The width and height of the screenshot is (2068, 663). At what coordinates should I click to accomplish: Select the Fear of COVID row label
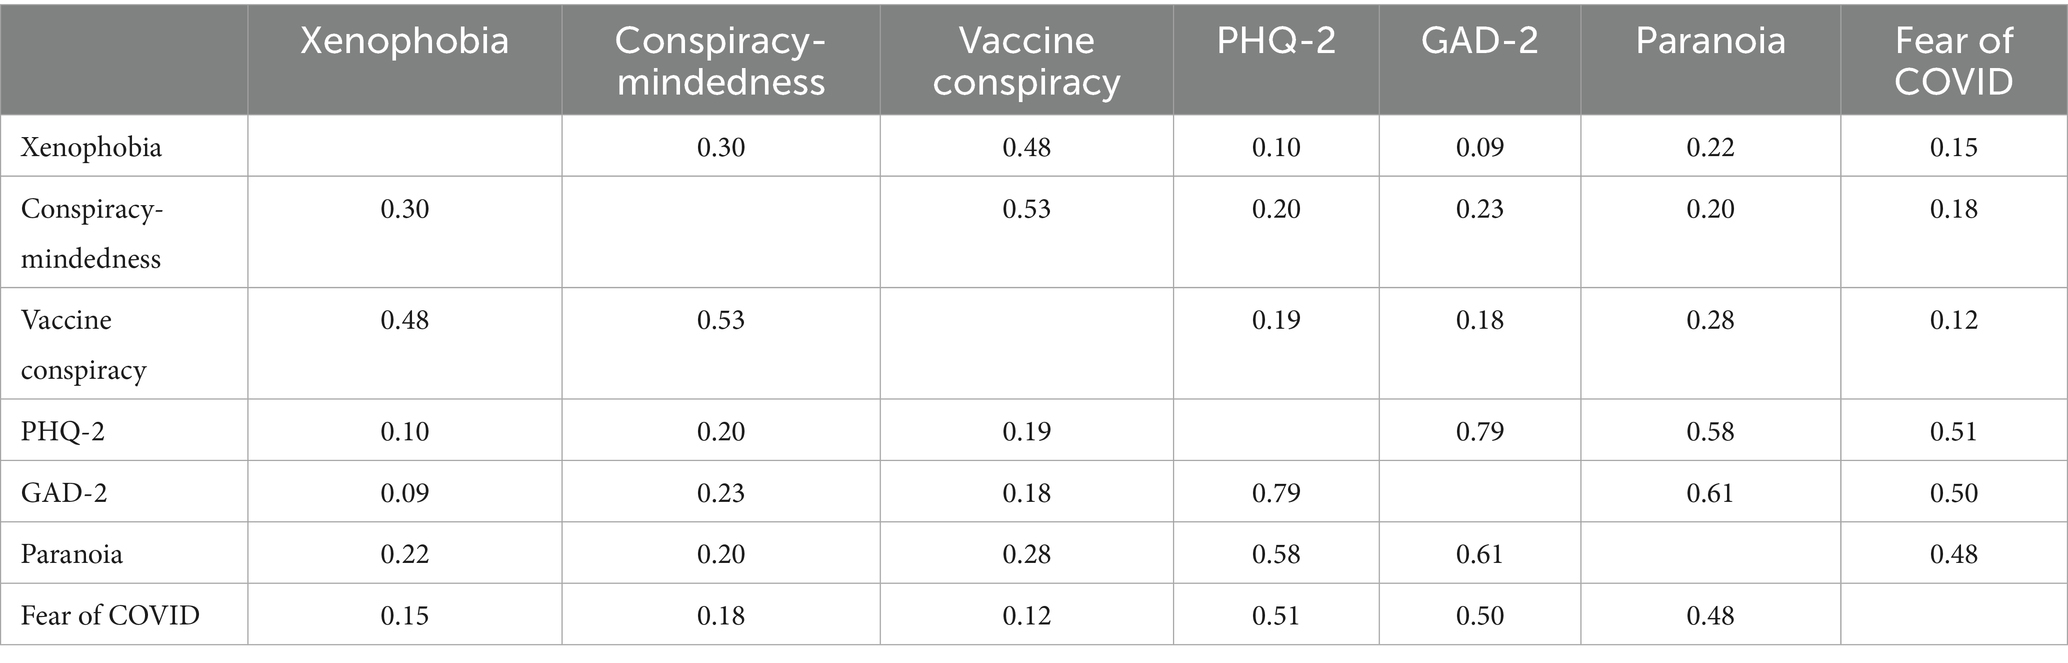(110, 615)
